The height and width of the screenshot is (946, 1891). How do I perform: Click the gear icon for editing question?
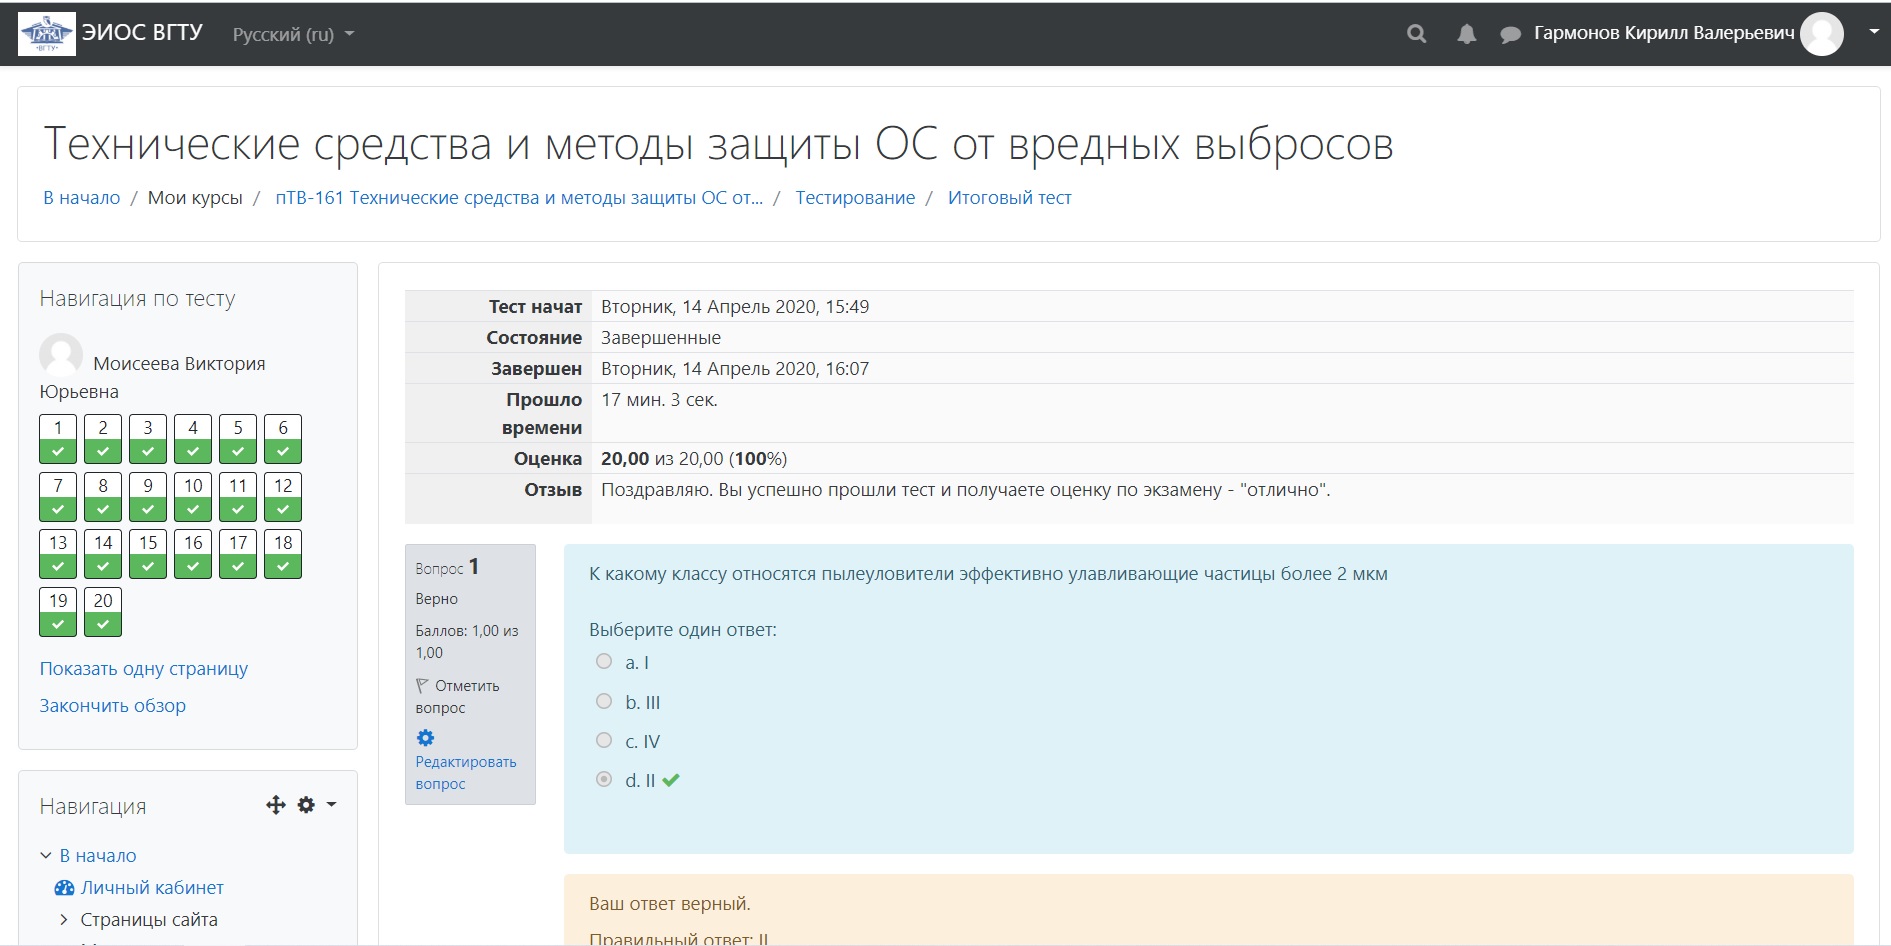pos(426,738)
